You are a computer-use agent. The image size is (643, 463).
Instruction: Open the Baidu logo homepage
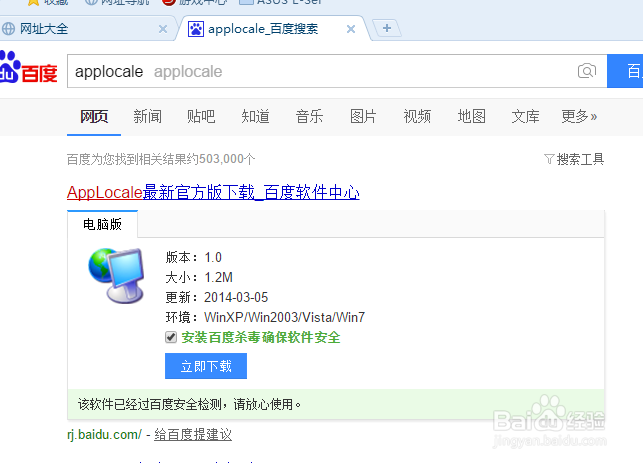pos(29,68)
